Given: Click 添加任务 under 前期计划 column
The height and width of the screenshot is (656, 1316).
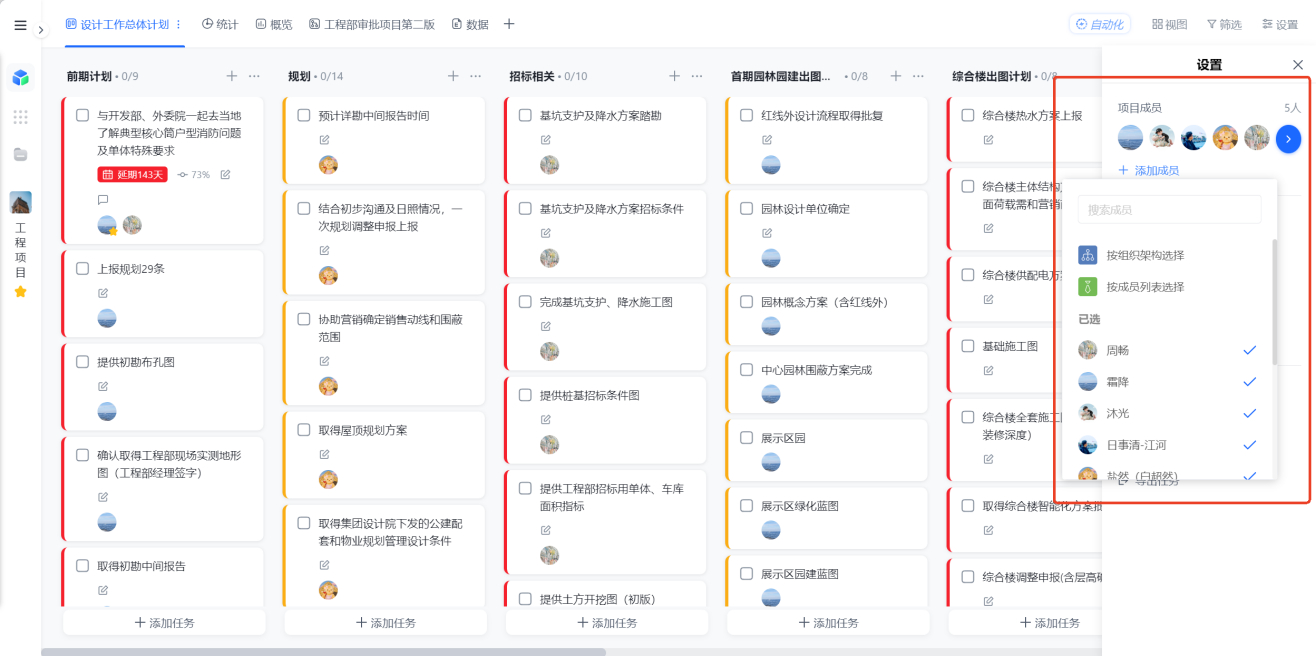Looking at the screenshot, I should (x=164, y=623).
